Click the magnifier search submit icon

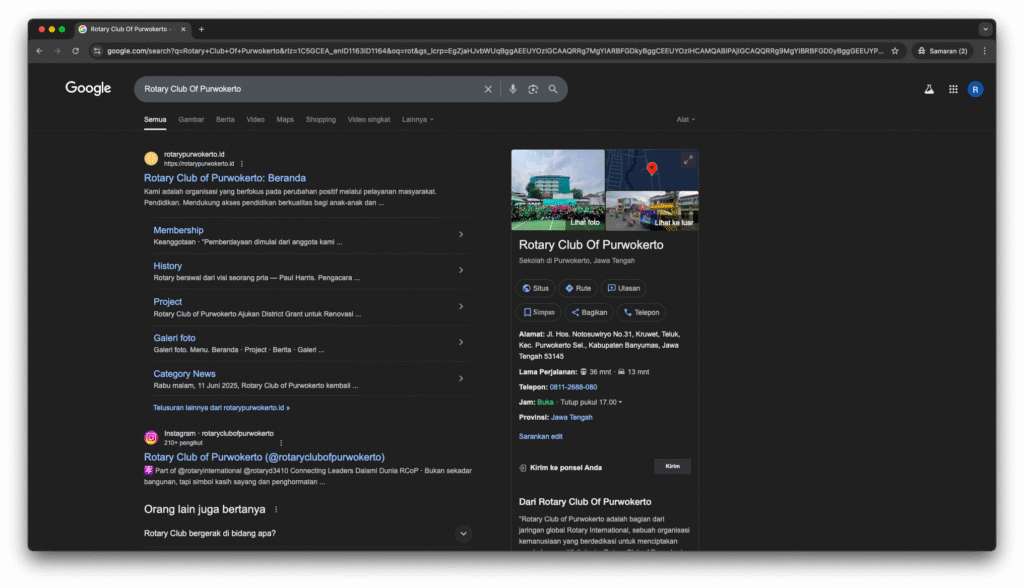point(553,89)
